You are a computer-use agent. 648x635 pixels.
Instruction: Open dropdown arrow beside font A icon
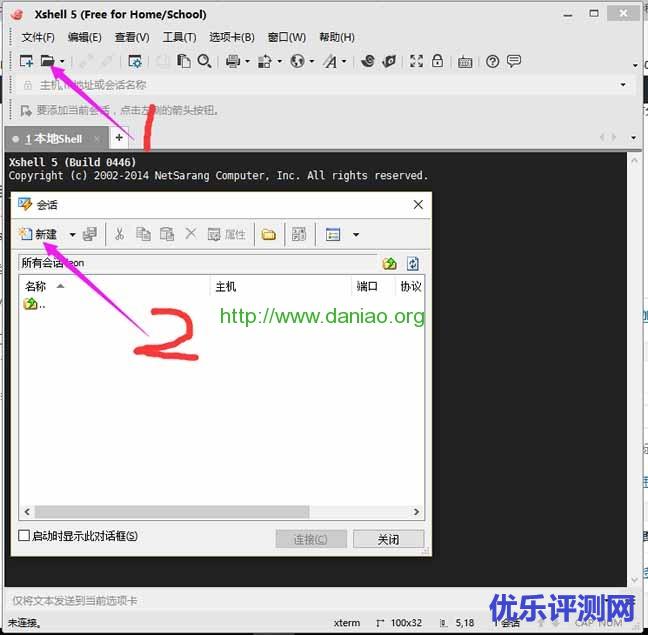coord(344,62)
